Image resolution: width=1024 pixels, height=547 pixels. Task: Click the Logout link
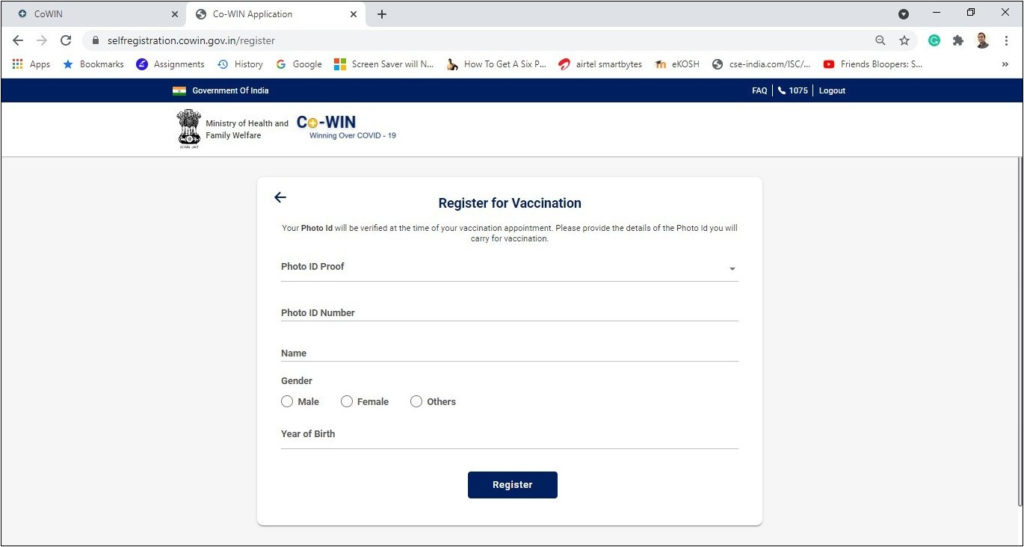coord(831,90)
